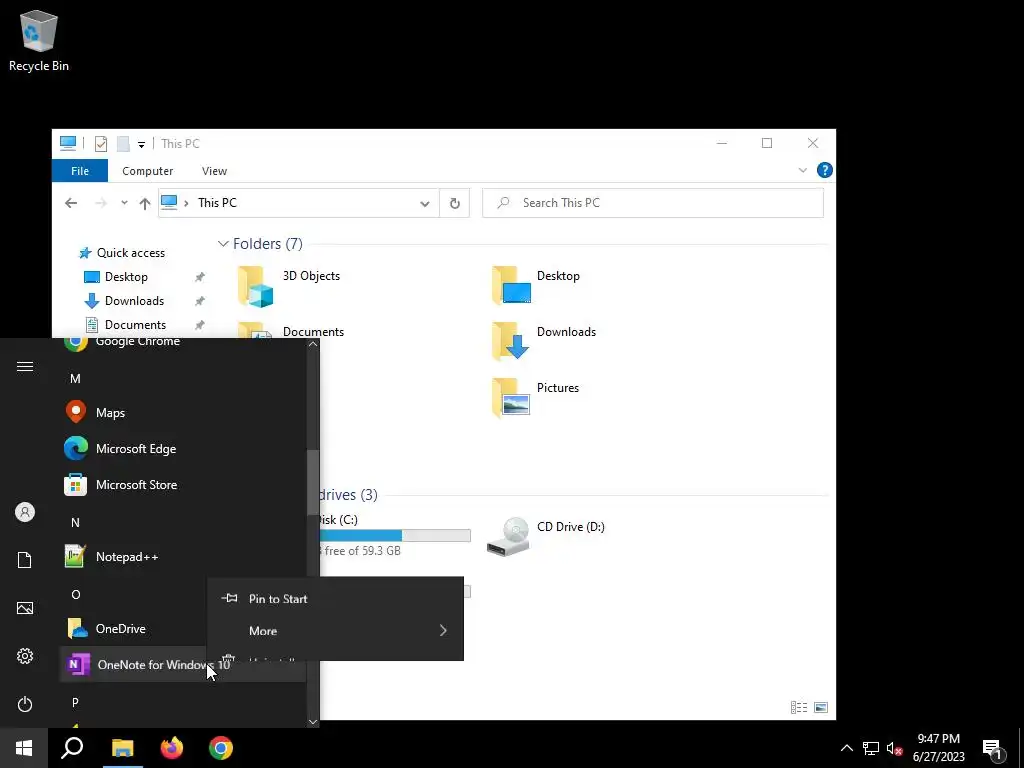Open taskbar Search magnifier

coord(72,748)
